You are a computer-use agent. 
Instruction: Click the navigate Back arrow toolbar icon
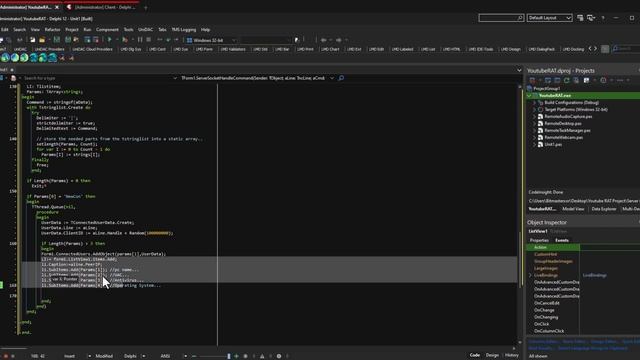323,40
